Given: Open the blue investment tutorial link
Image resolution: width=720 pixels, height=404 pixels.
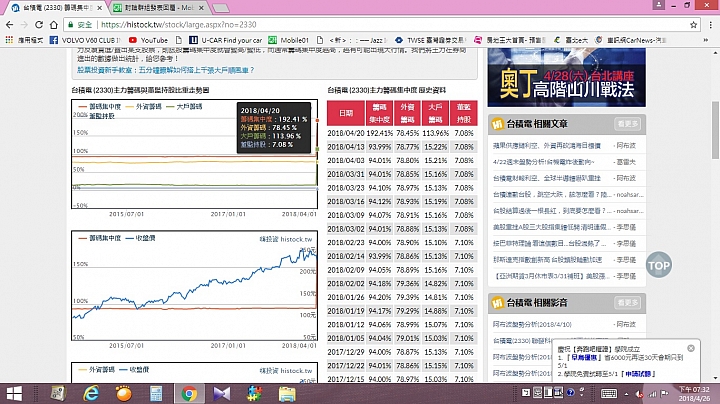Looking at the screenshot, I should (x=165, y=70).
